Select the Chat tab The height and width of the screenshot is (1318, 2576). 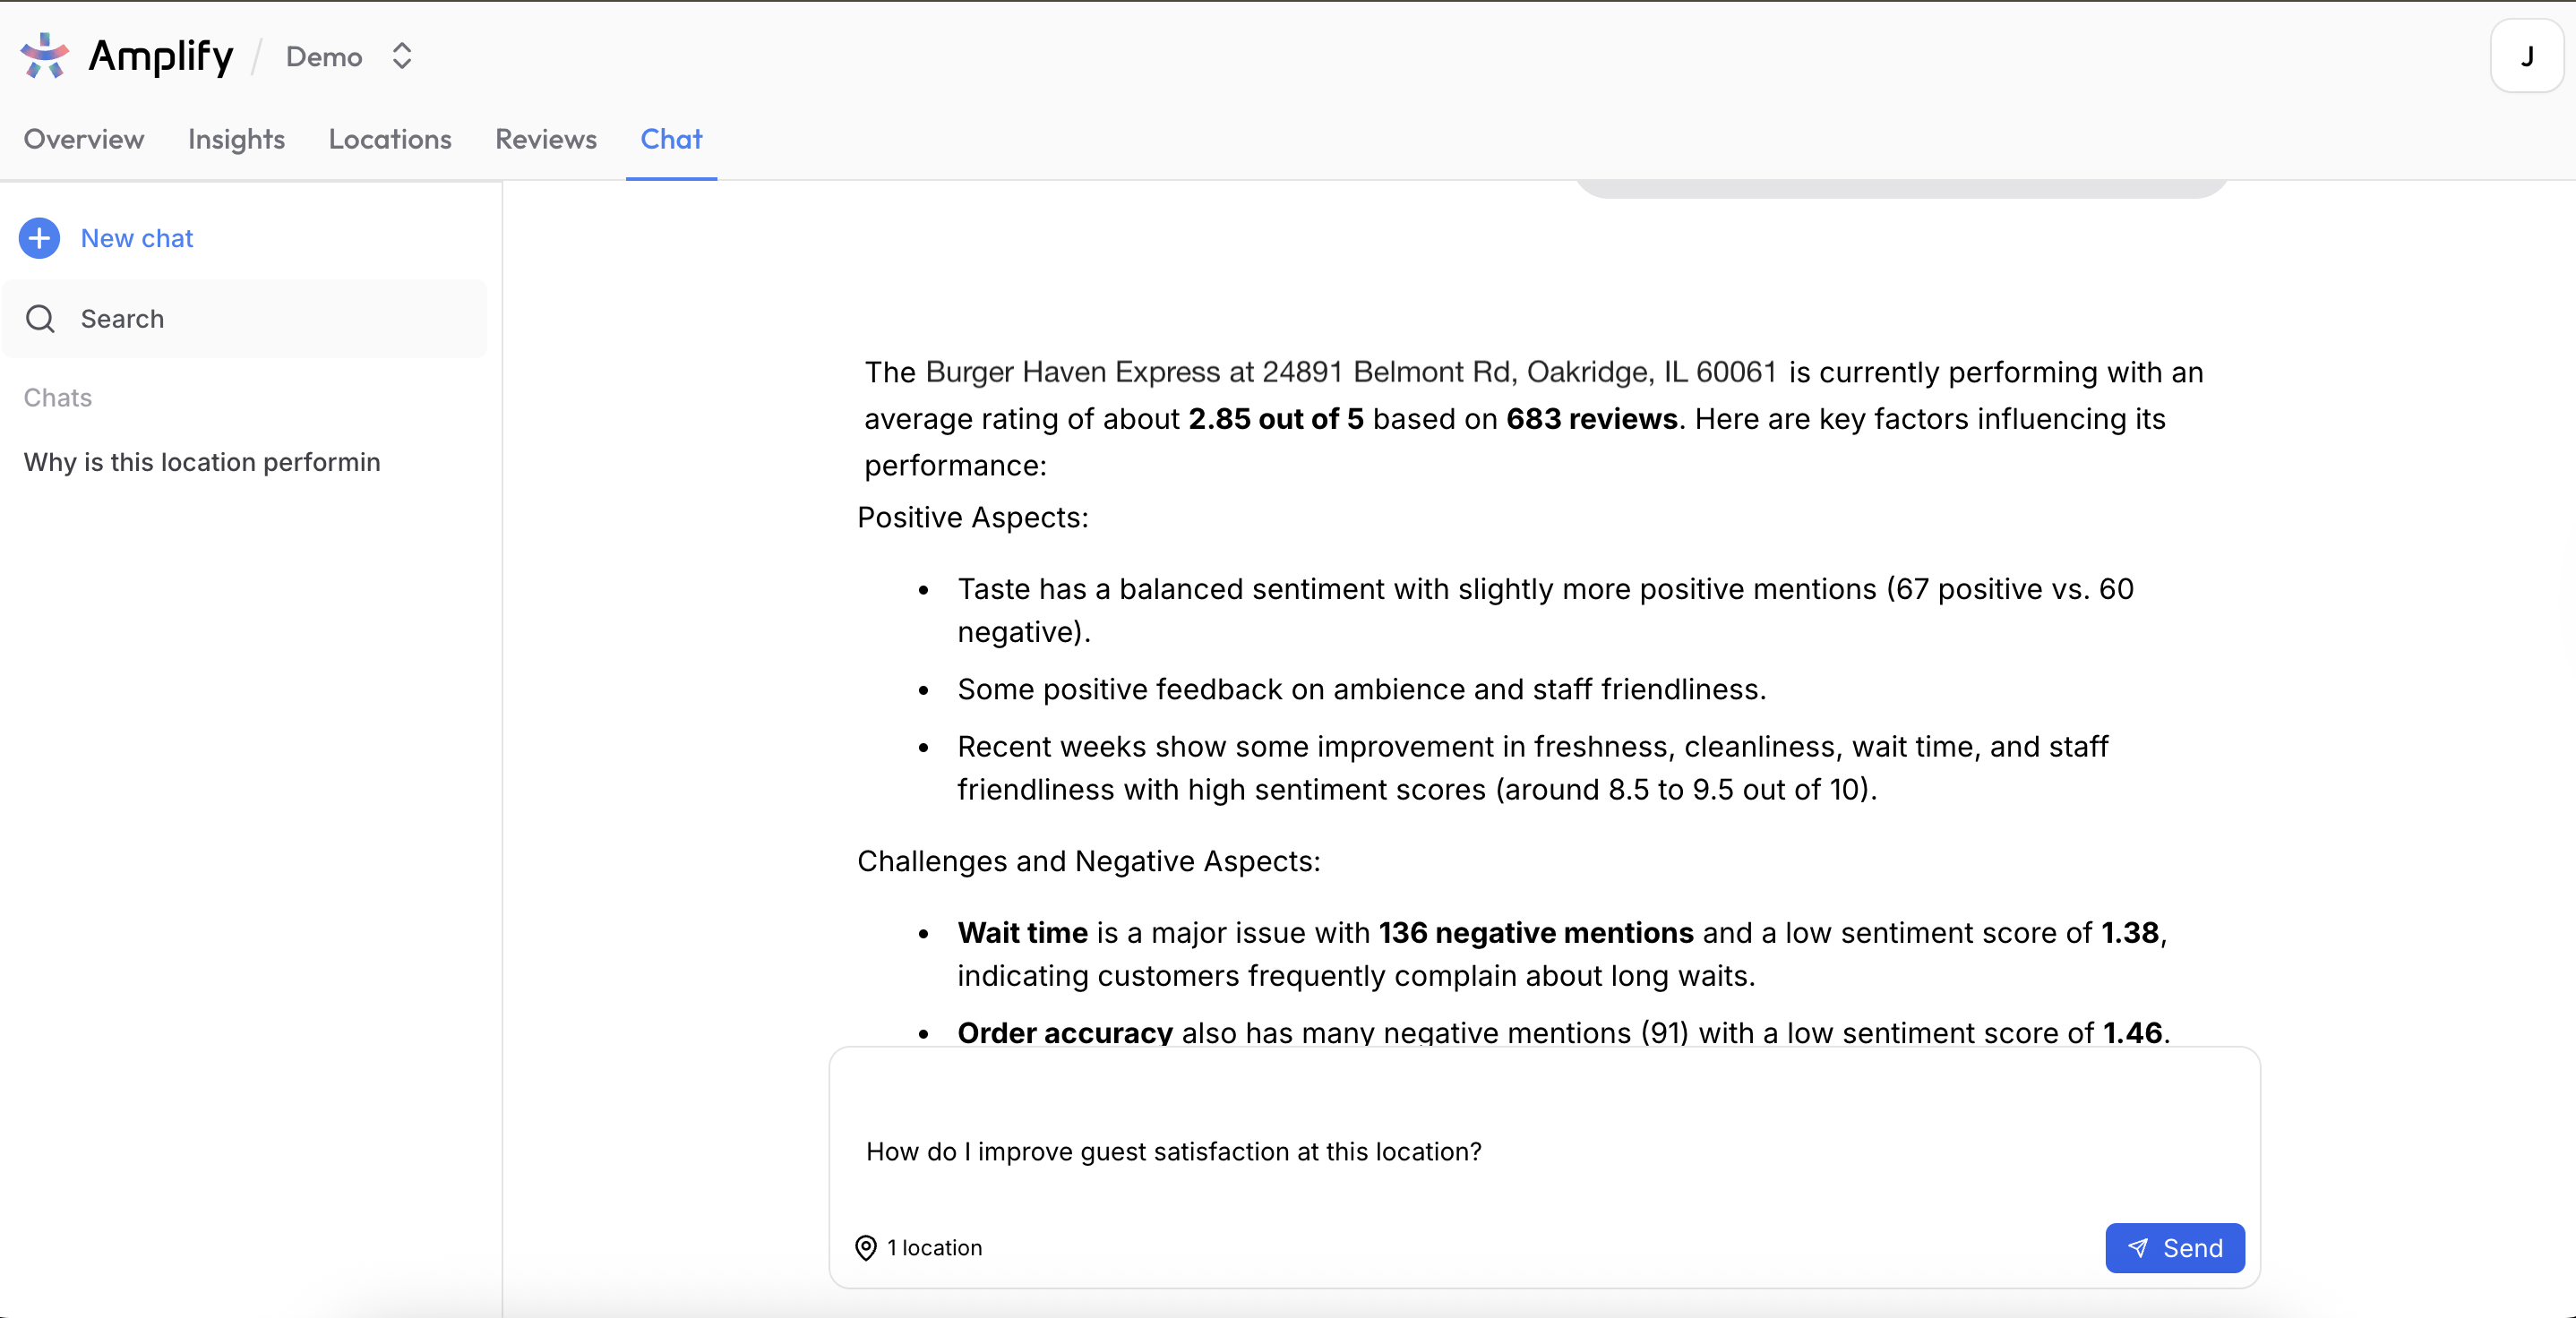click(x=671, y=139)
